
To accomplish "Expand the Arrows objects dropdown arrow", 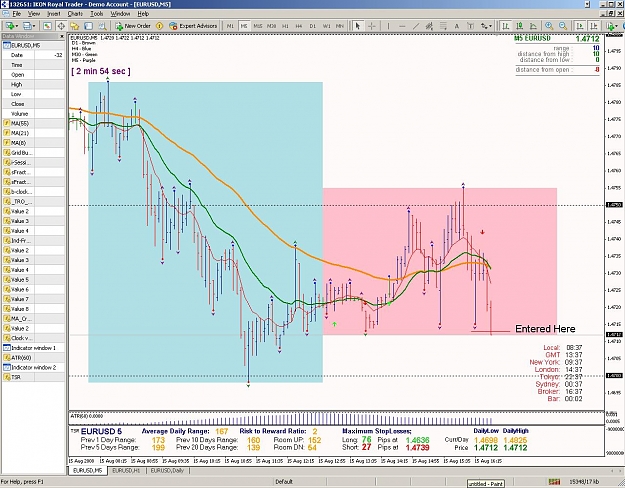I will click(x=491, y=26).
